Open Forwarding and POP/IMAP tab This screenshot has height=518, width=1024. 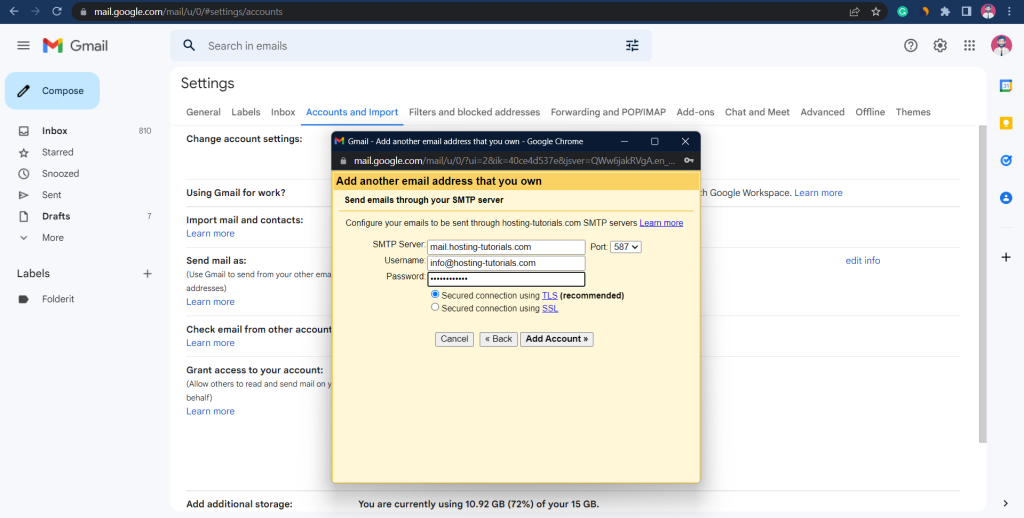pos(608,112)
